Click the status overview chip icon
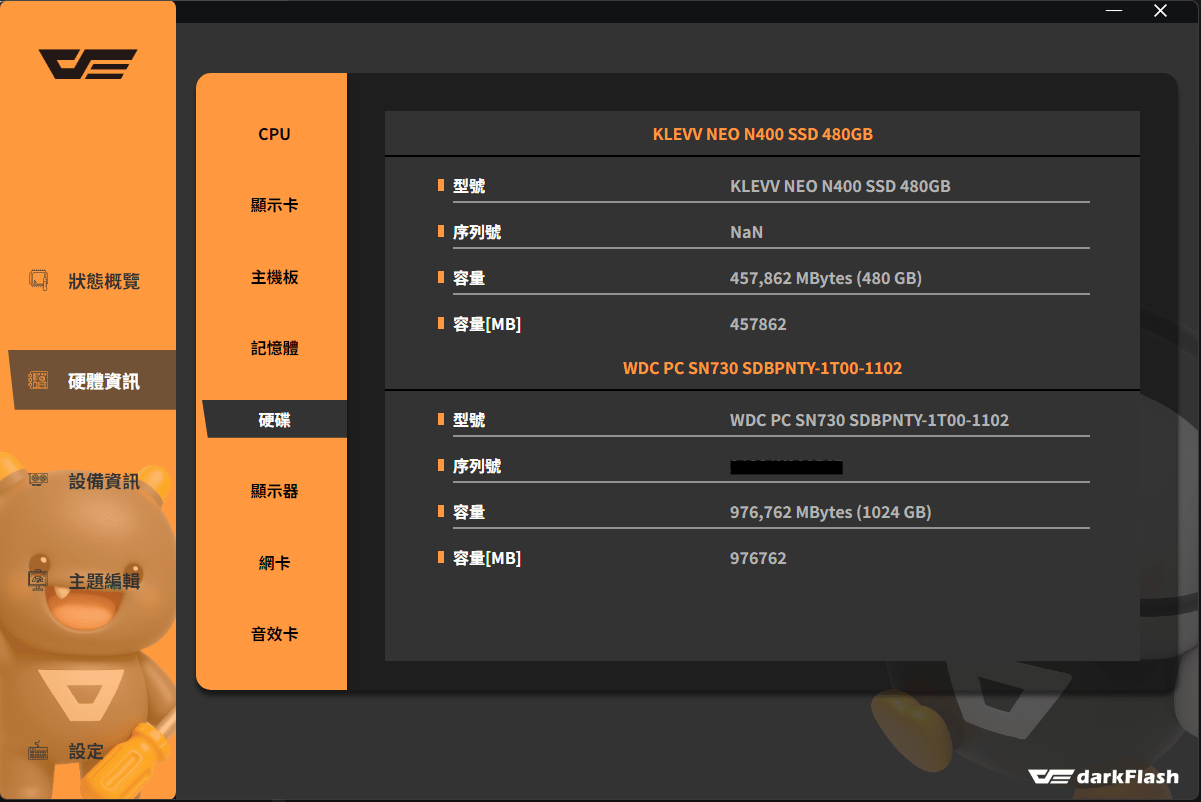Image resolution: width=1201 pixels, height=802 pixels. pyautogui.click(x=39, y=280)
